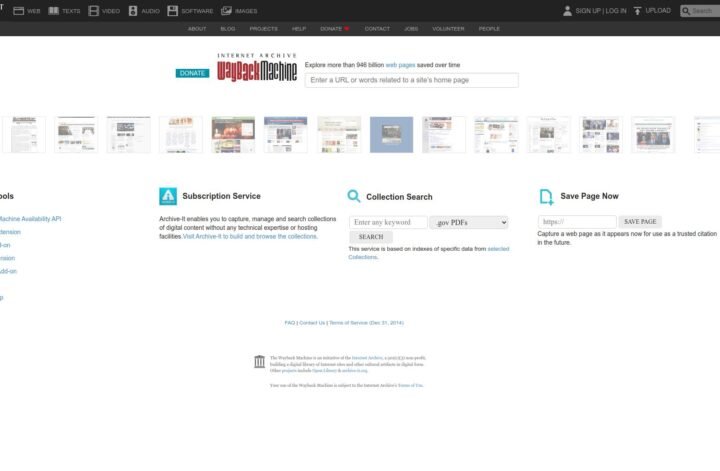The width and height of the screenshot is (720, 471).
Task: Click the Contact Us footer link
Action: (312, 323)
